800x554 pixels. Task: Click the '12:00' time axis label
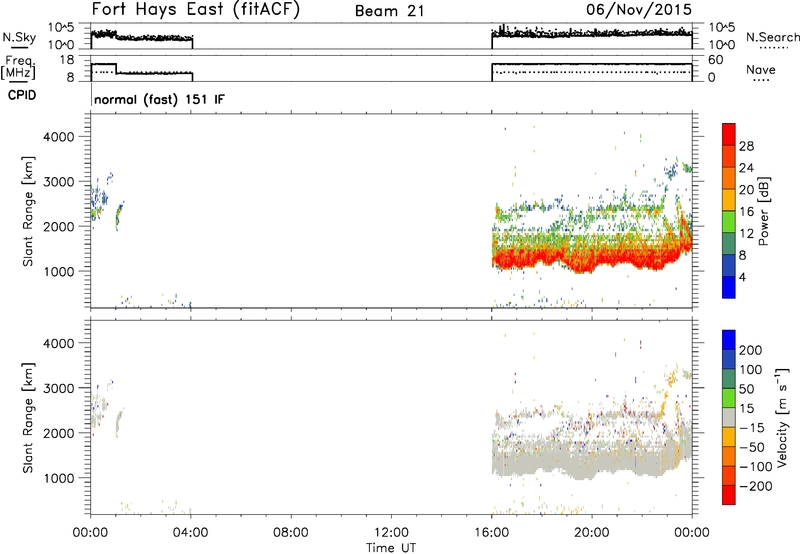[x=391, y=532]
